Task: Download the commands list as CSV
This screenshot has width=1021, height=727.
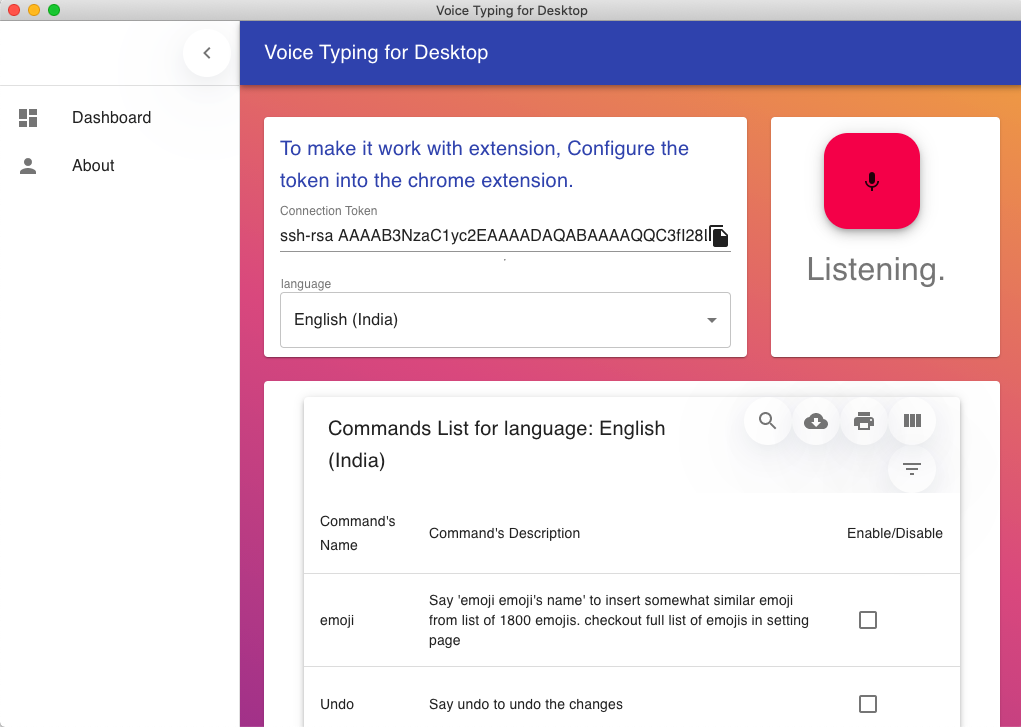Action: click(816, 421)
